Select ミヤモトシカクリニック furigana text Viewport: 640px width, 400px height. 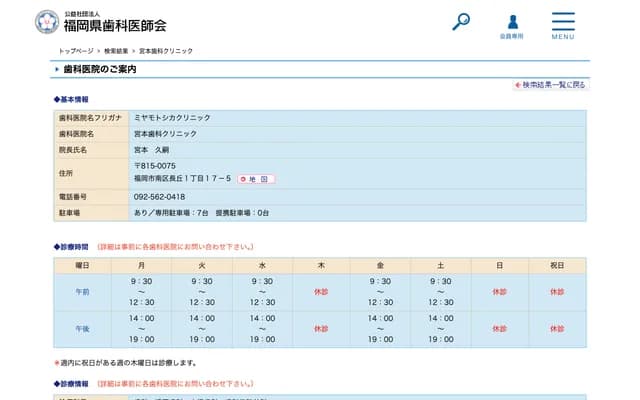point(172,118)
